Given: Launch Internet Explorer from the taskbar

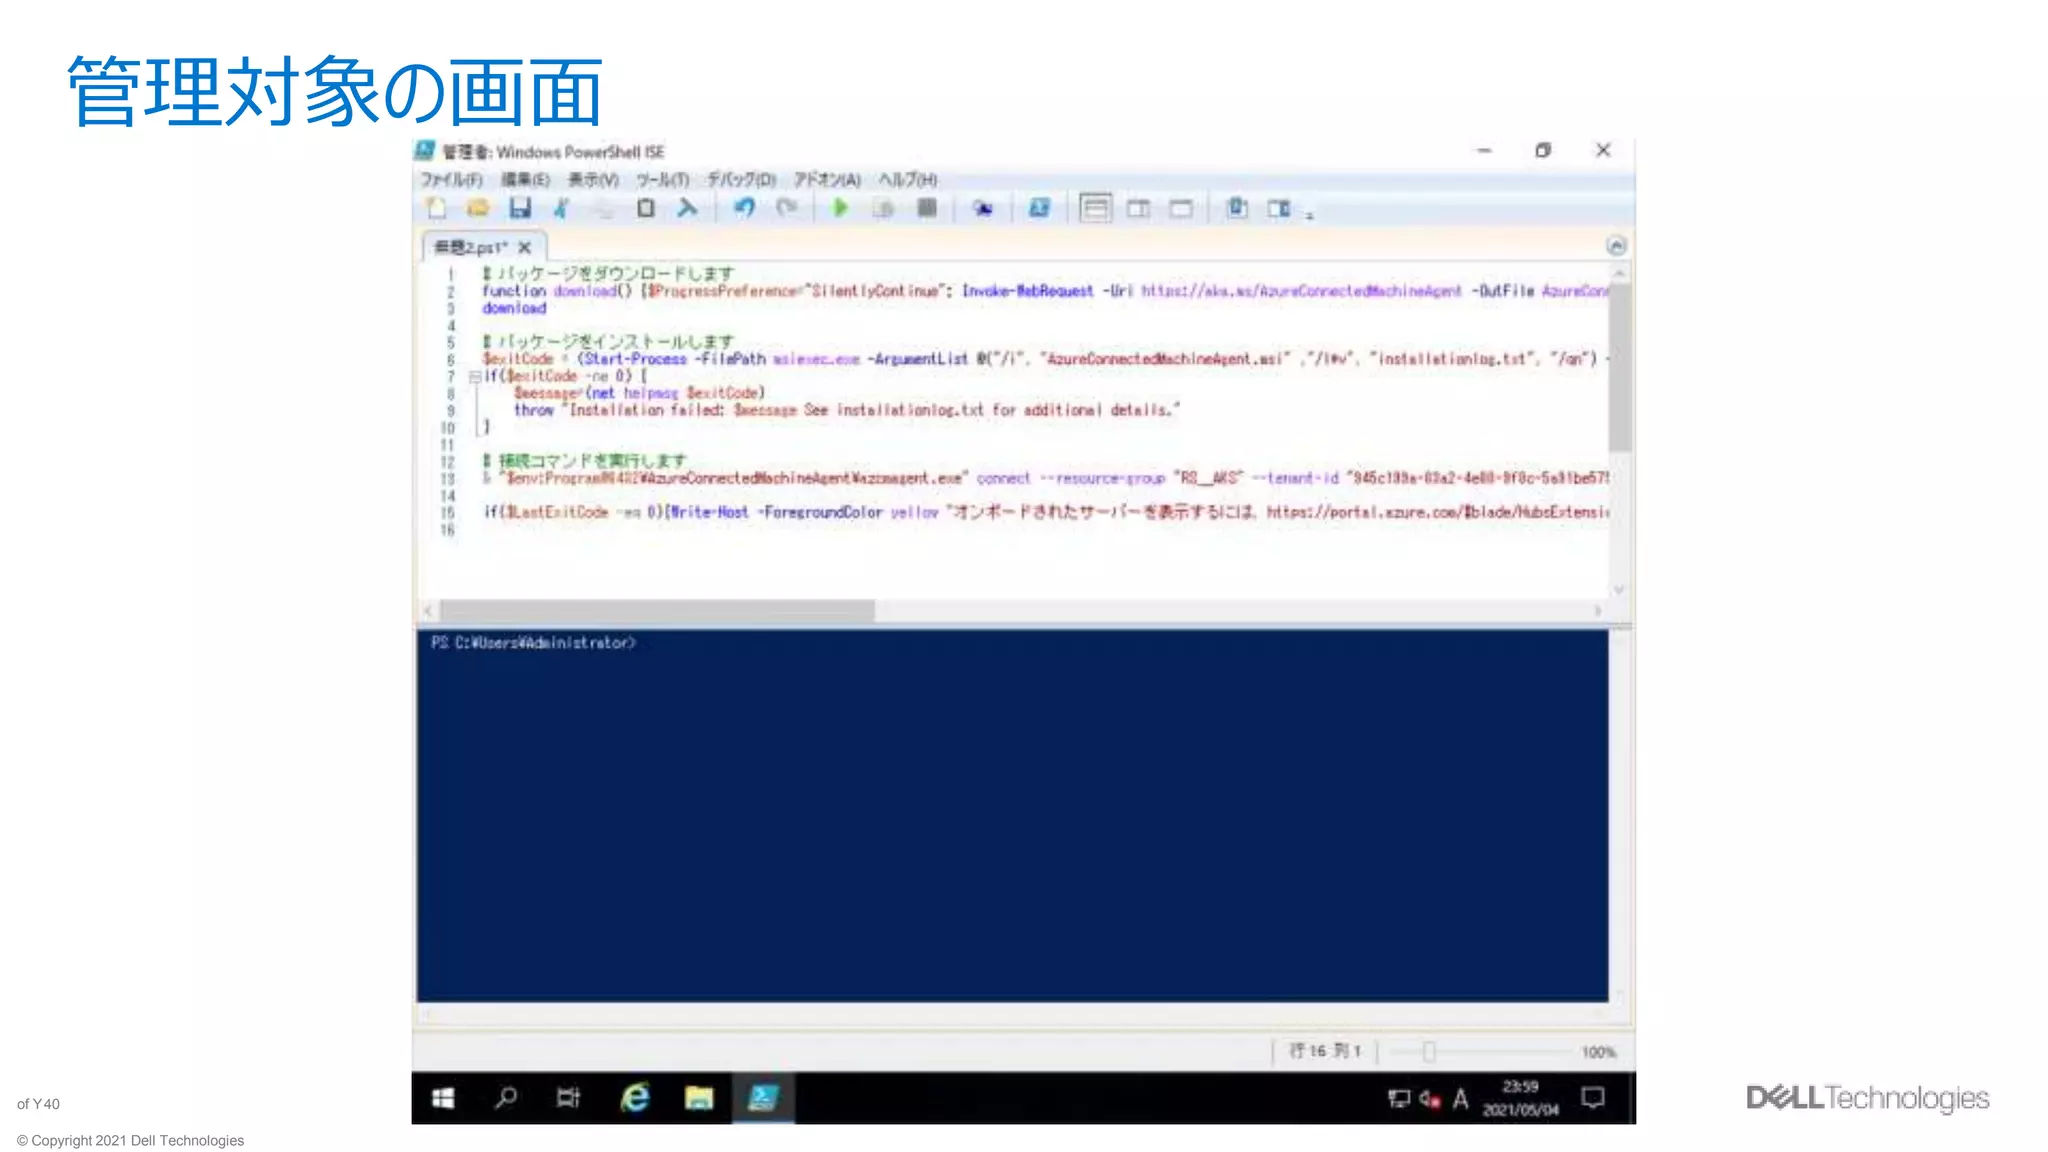Looking at the screenshot, I should click(x=635, y=1098).
